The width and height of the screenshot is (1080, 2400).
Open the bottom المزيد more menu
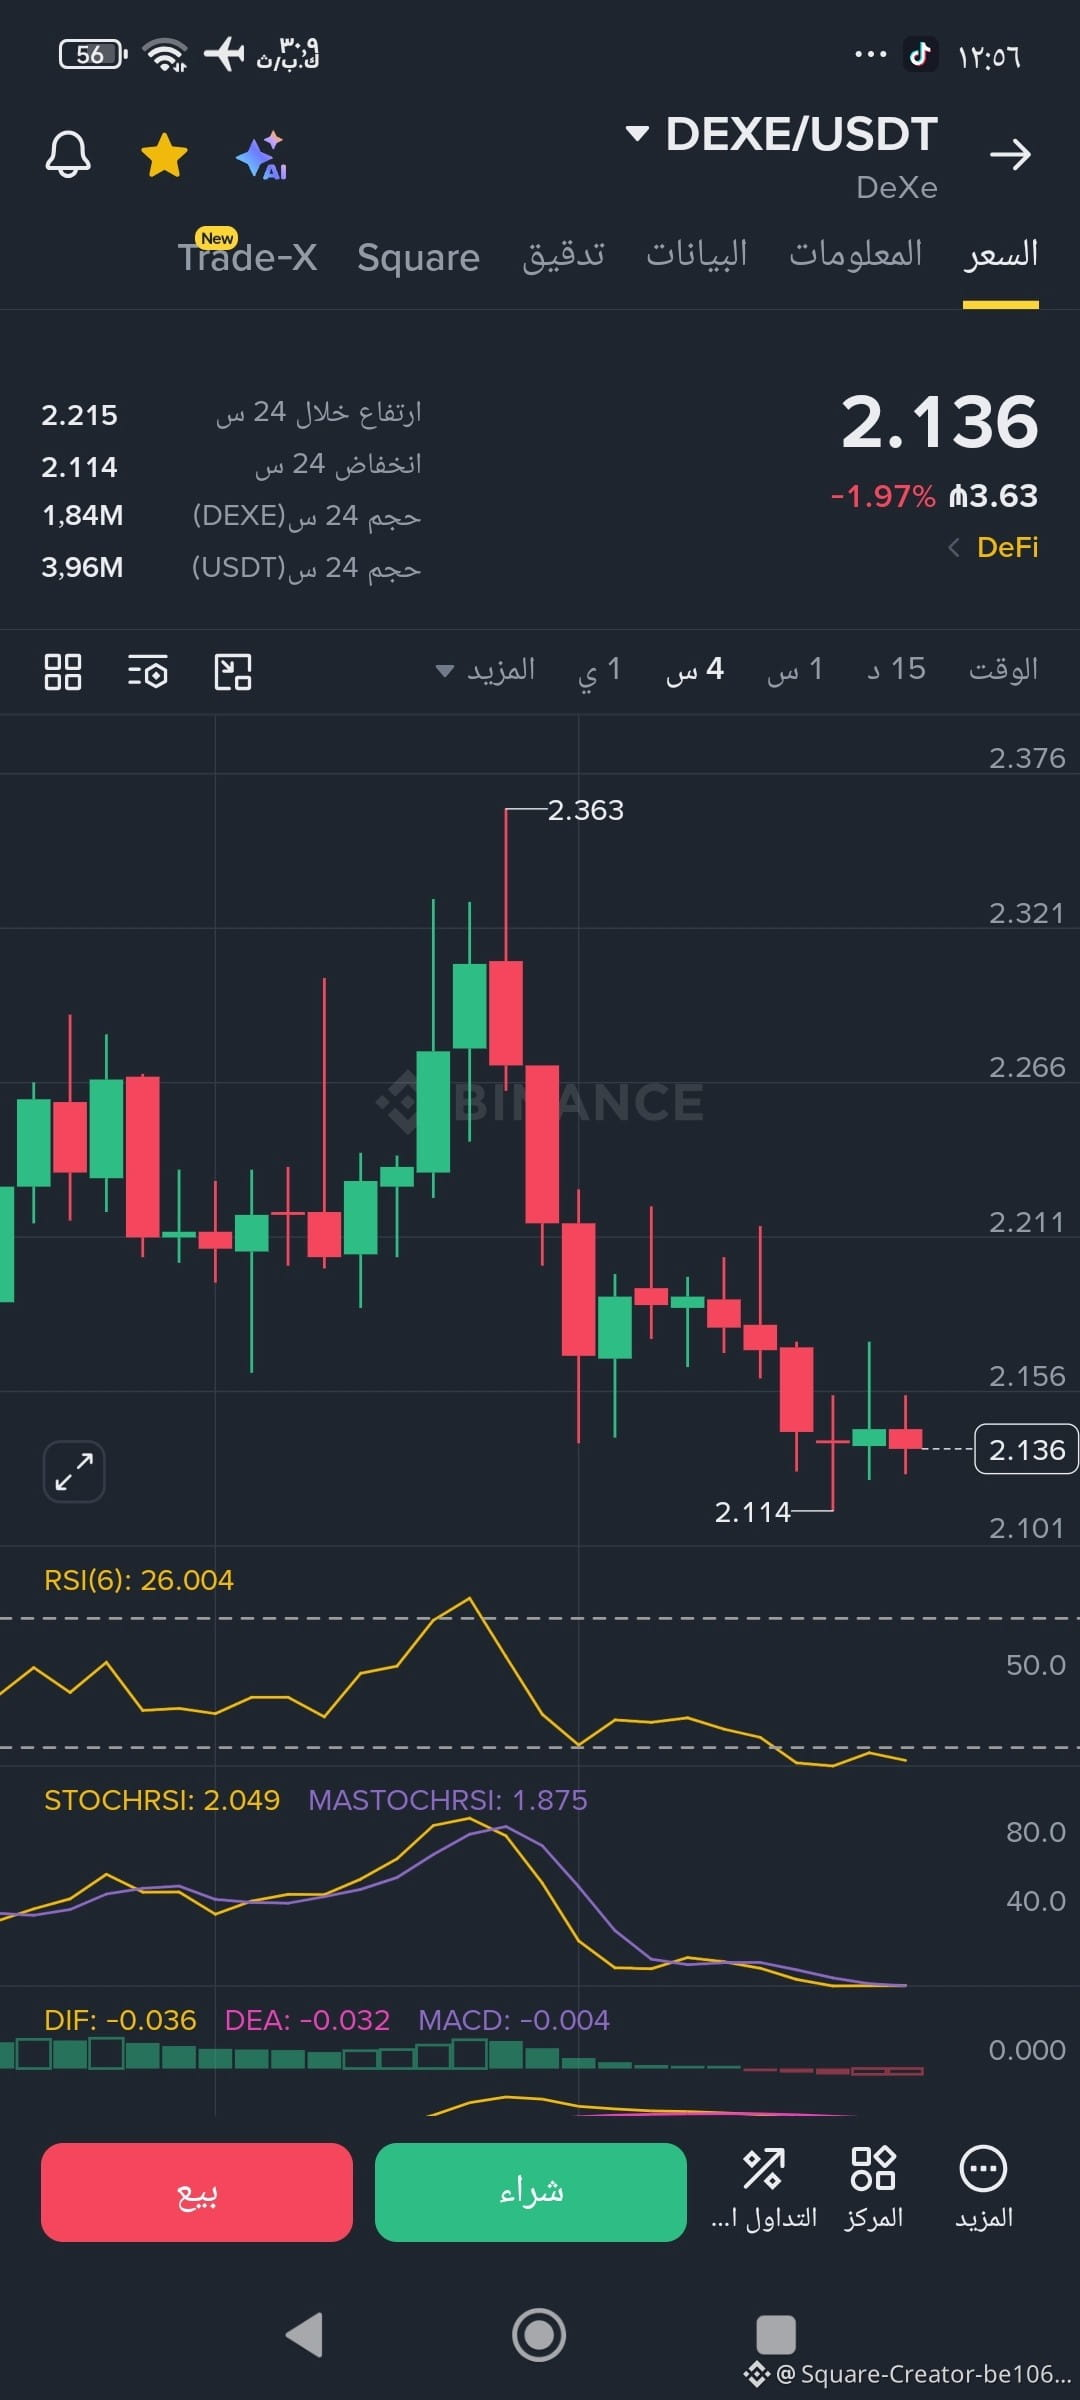(984, 2189)
